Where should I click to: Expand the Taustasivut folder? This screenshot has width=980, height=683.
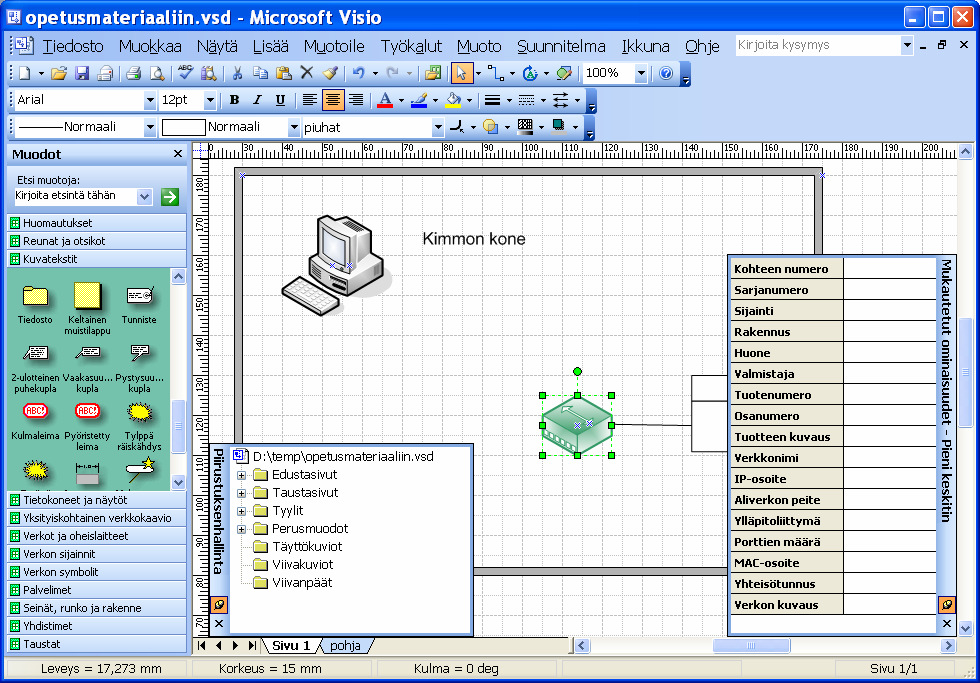pyautogui.click(x=241, y=494)
